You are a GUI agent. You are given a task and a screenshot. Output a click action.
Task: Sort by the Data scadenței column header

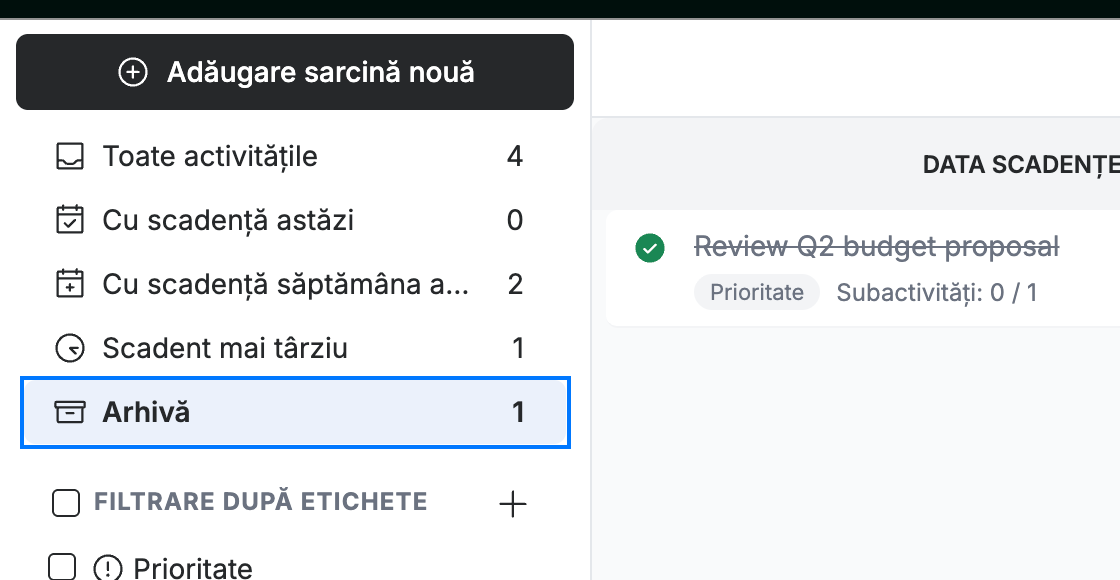[x=1021, y=165]
